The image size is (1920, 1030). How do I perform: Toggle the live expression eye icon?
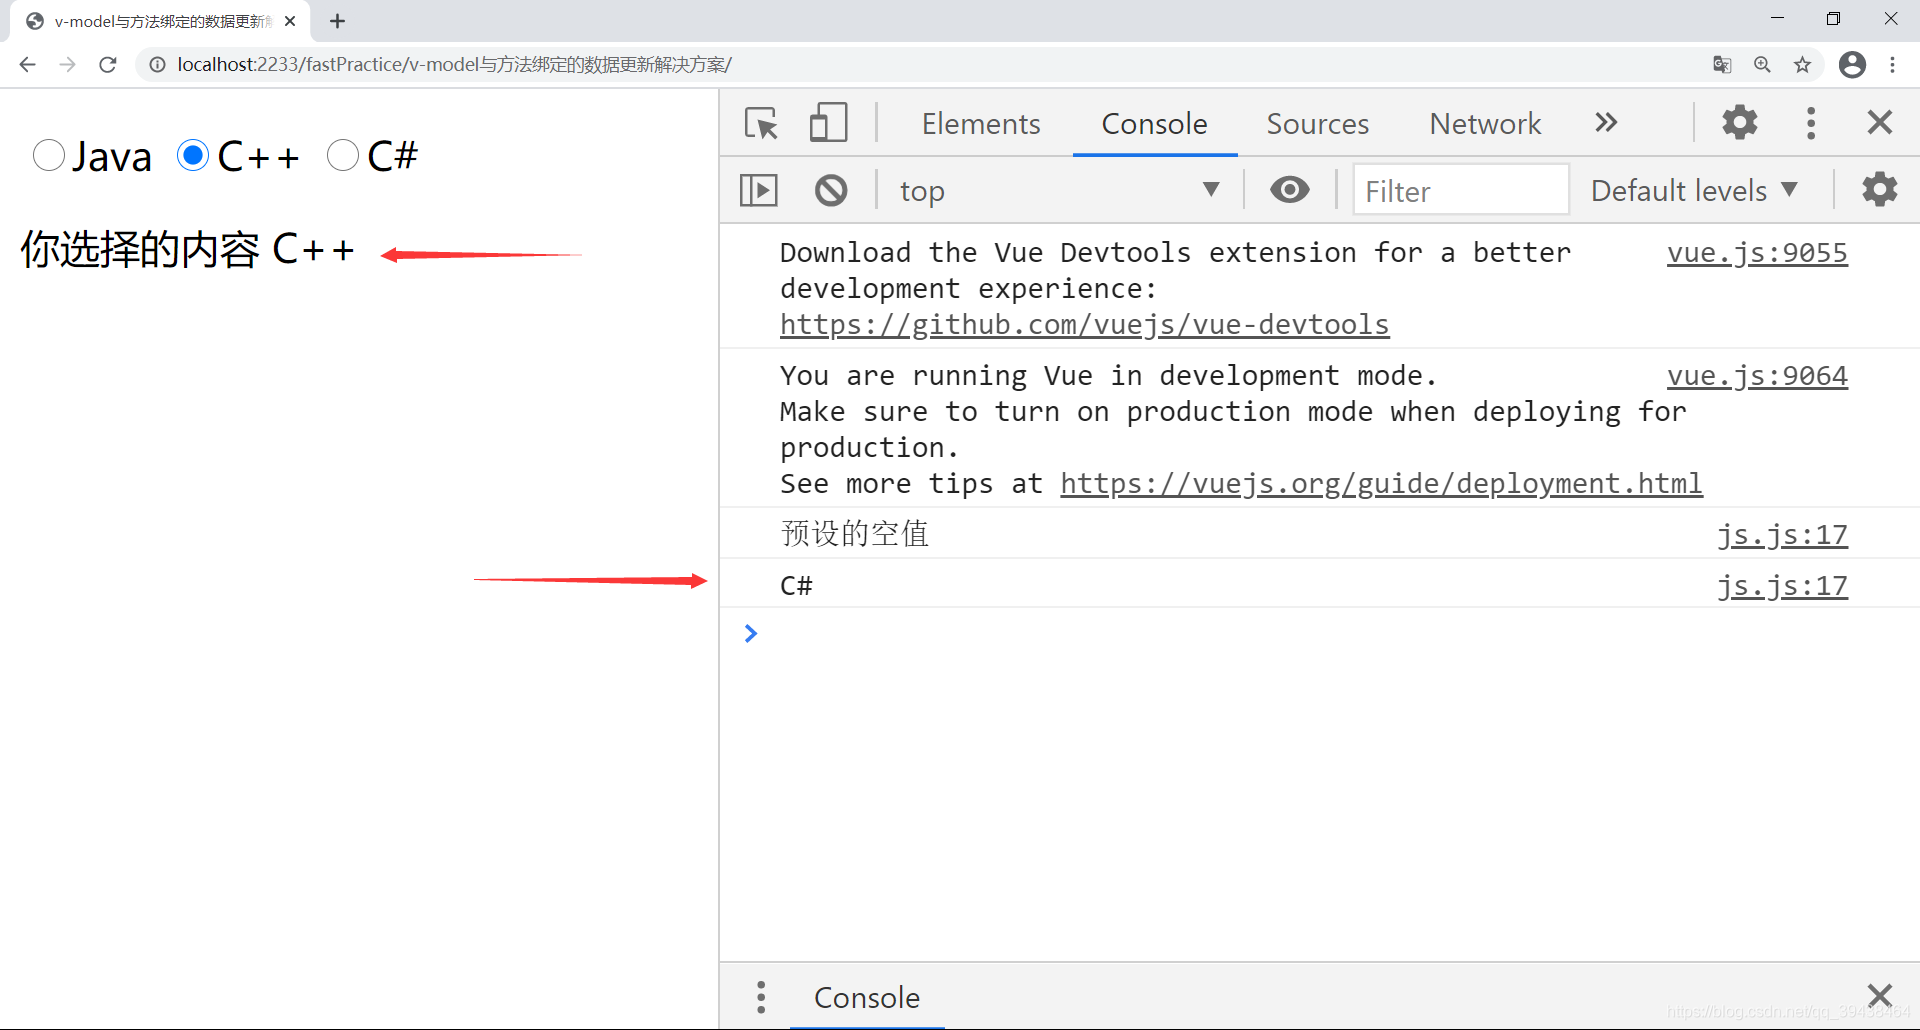pyautogui.click(x=1290, y=190)
